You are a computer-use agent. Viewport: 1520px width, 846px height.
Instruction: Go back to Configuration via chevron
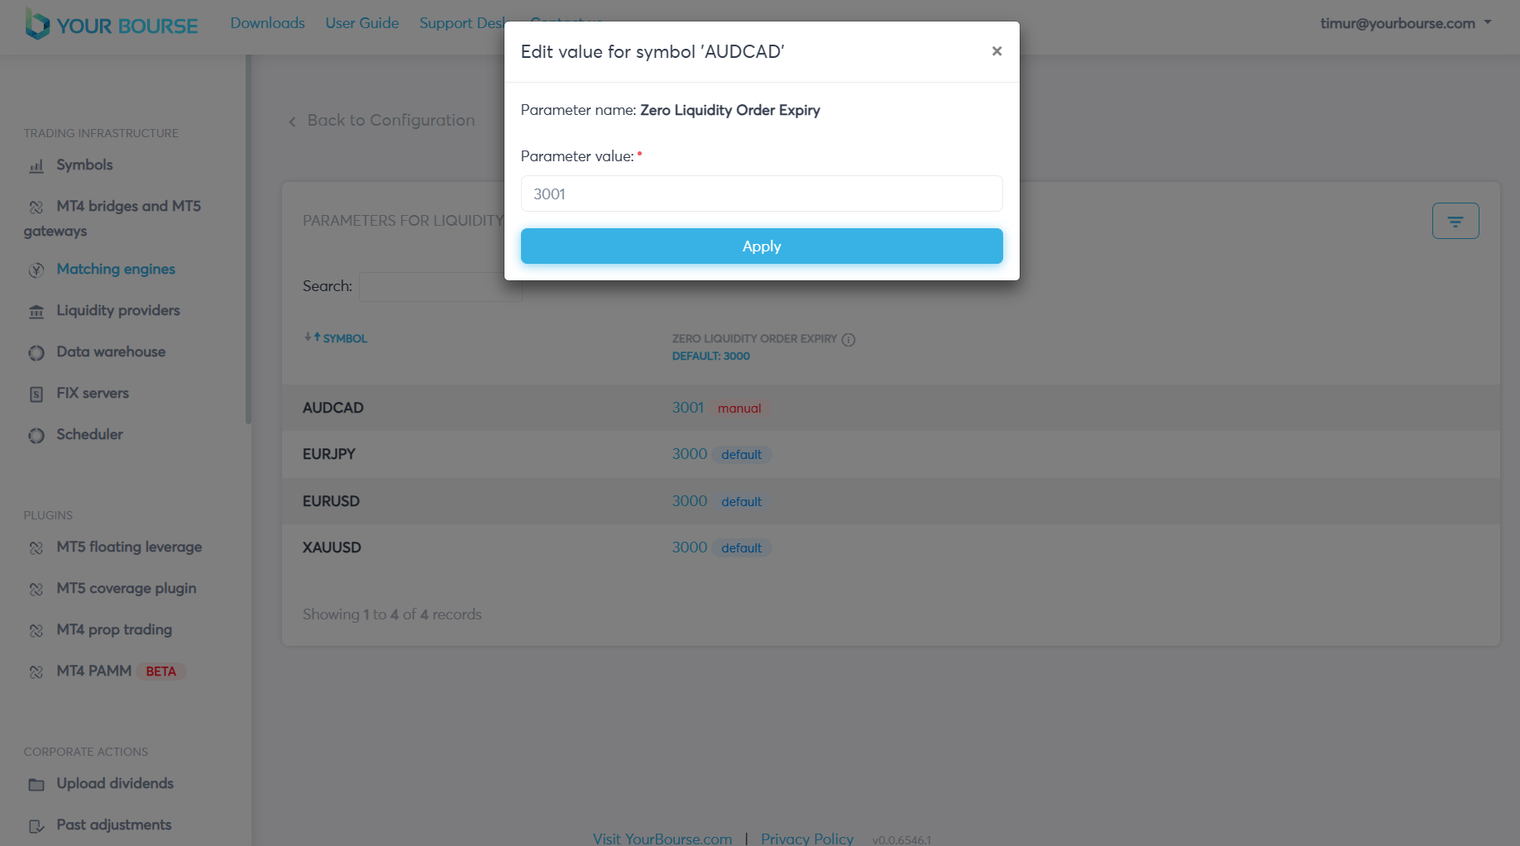click(x=292, y=122)
